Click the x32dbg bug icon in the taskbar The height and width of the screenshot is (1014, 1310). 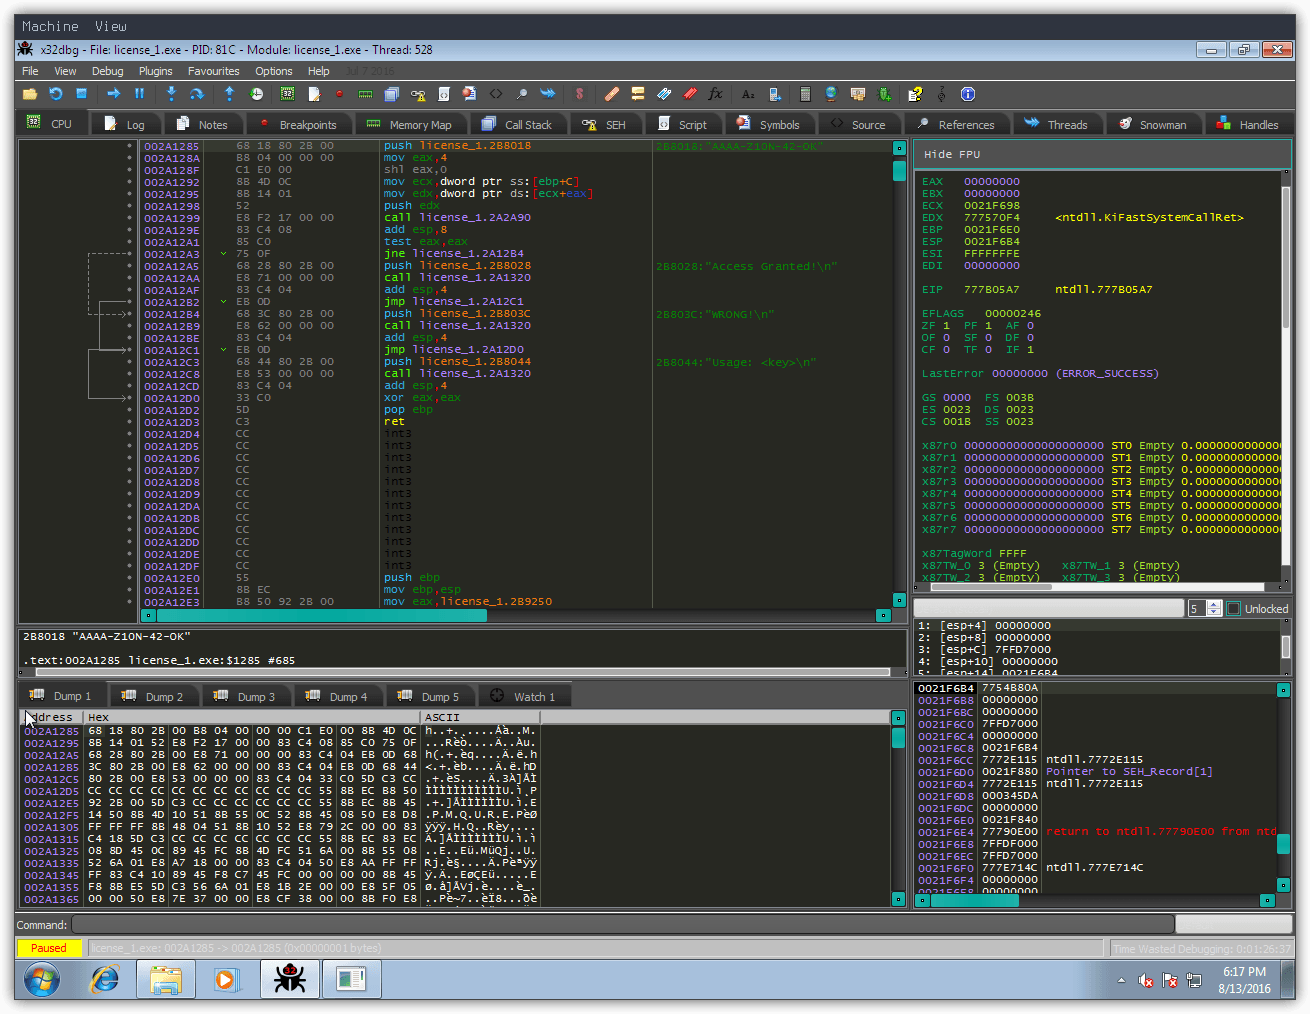point(290,979)
